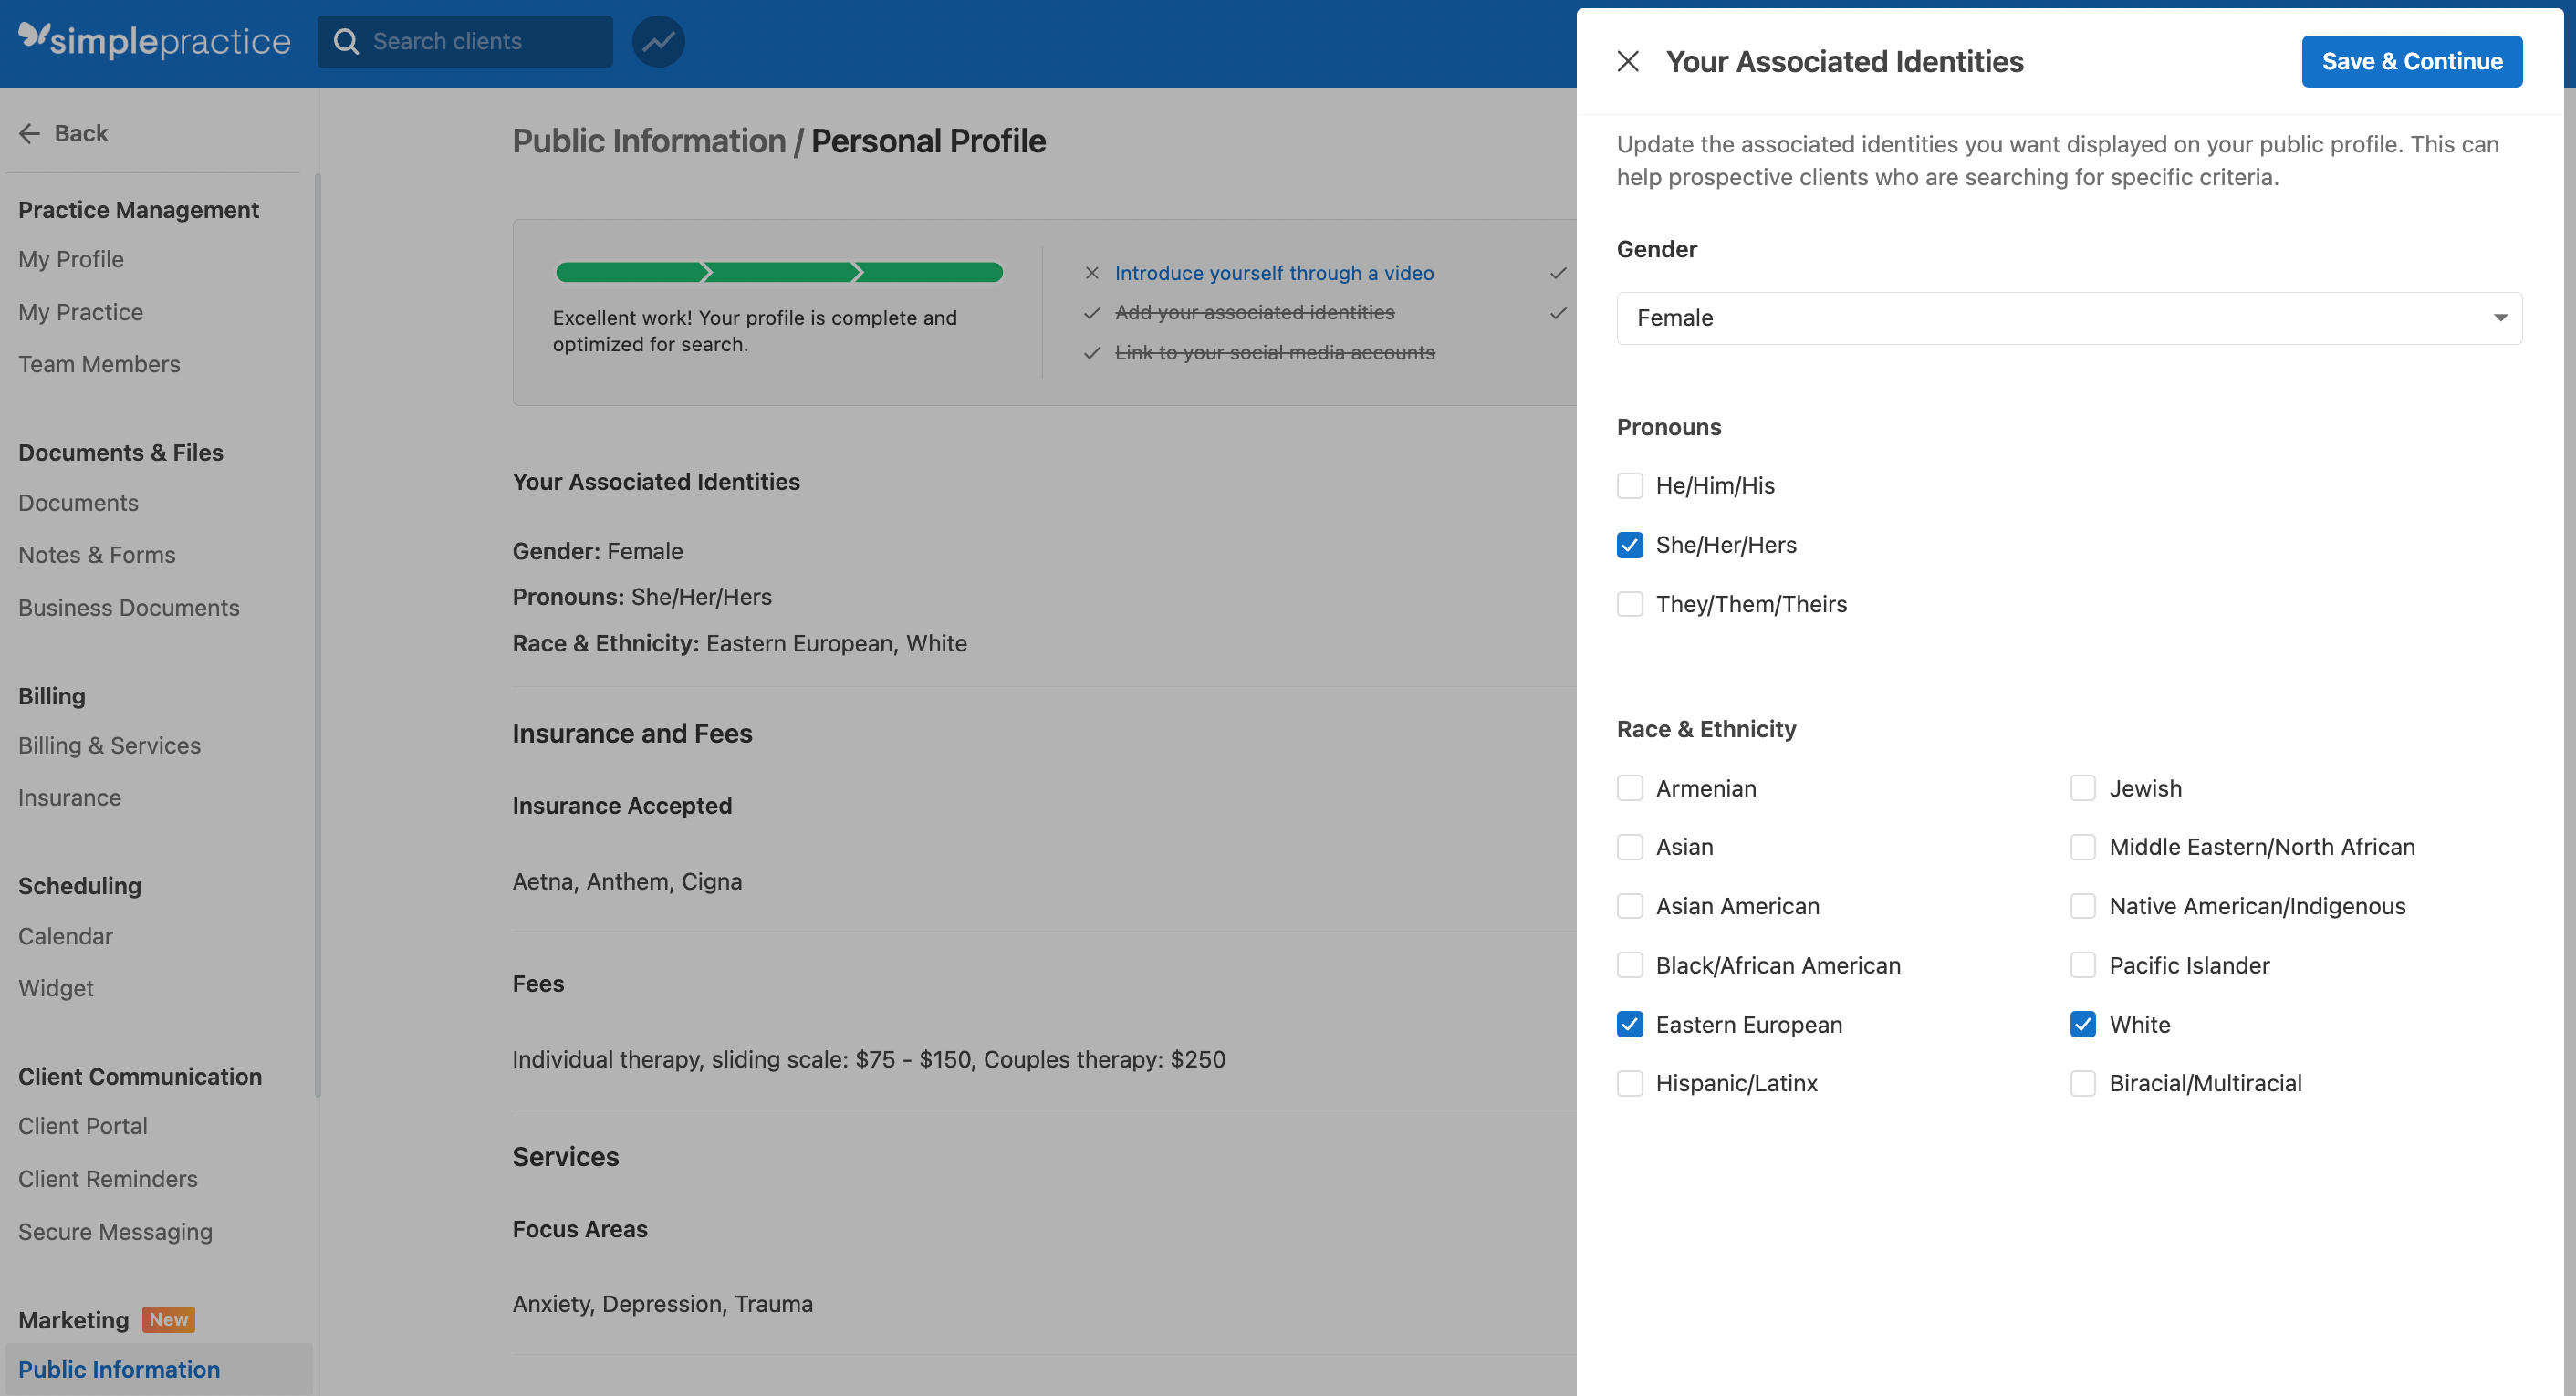The width and height of the screenshot is (2576, 1396).
Task: Open Client Portal
Action: [83, 1126]
